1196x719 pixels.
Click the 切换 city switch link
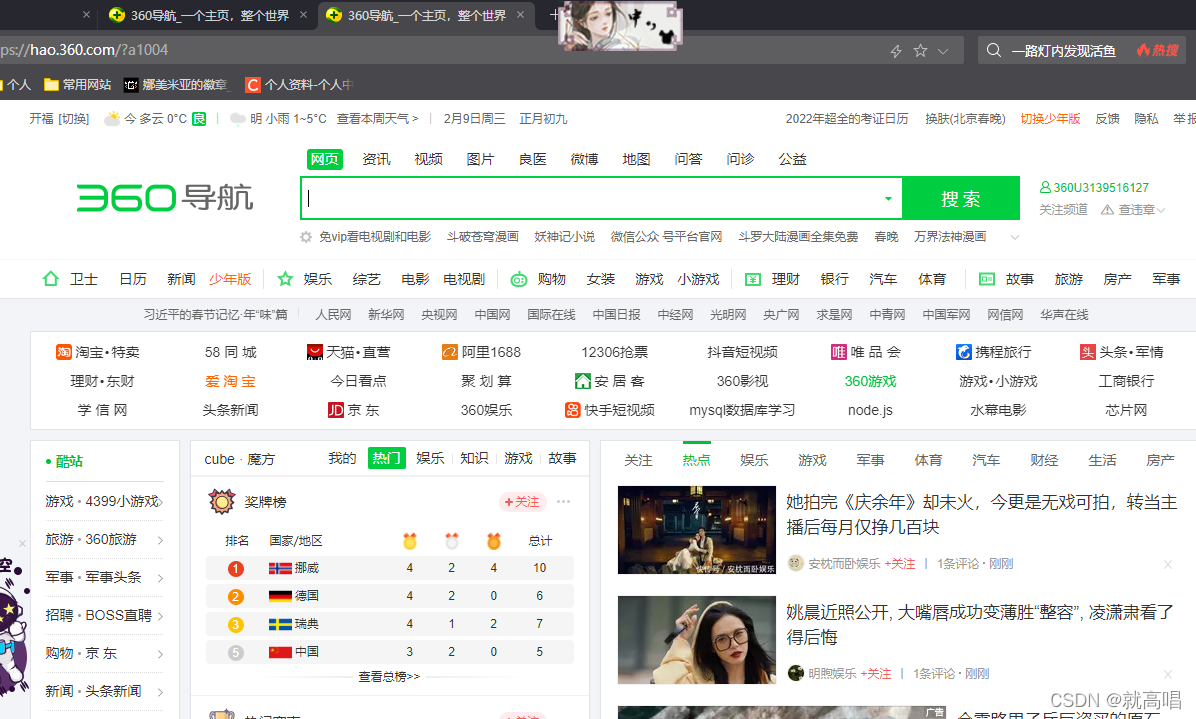click(74, 119)
